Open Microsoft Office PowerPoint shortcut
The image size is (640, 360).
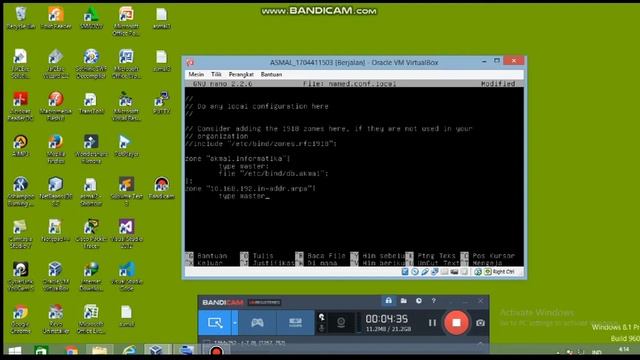click(x=127, y=22)
